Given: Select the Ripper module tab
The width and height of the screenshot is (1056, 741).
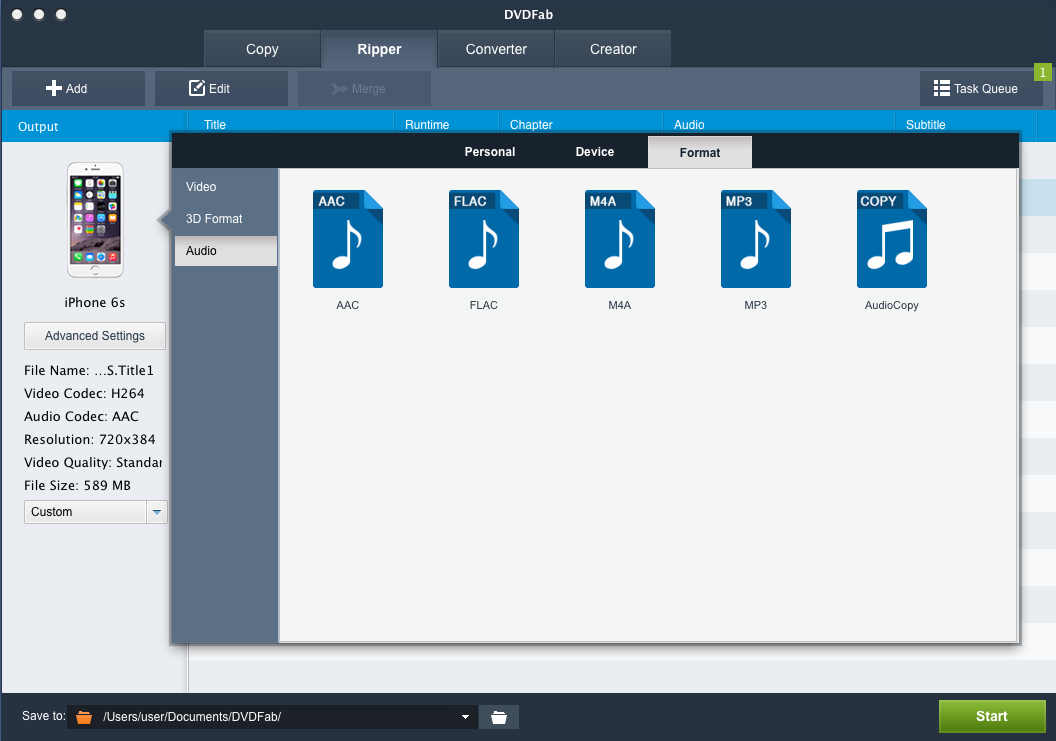Looking at the screenshot, I should [x=379, y=49].
